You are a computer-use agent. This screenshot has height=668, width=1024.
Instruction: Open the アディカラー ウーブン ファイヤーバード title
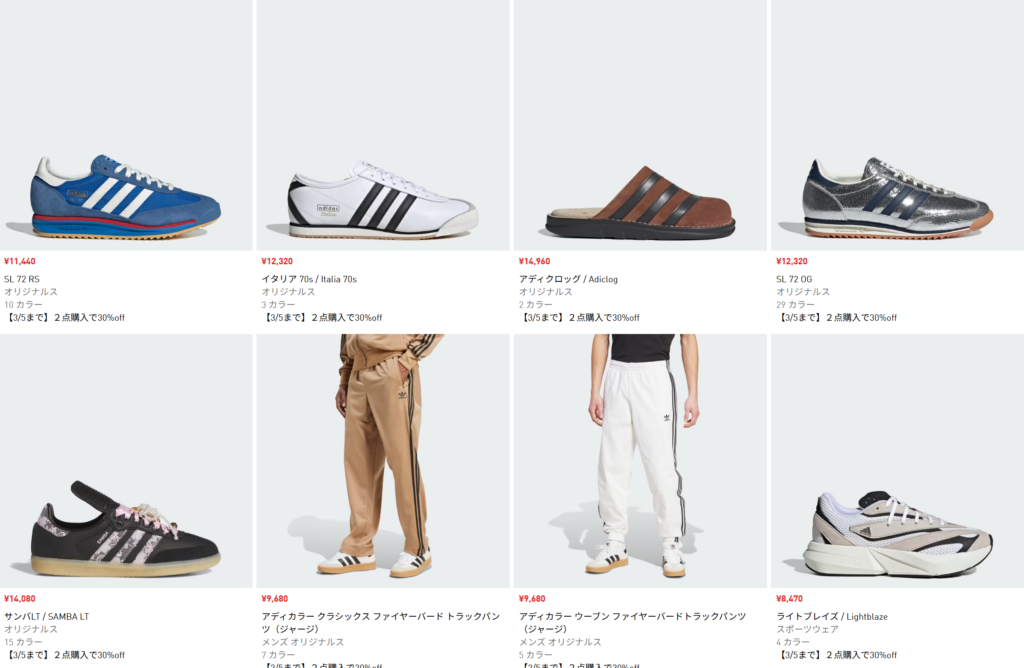[x=632, y=616]
